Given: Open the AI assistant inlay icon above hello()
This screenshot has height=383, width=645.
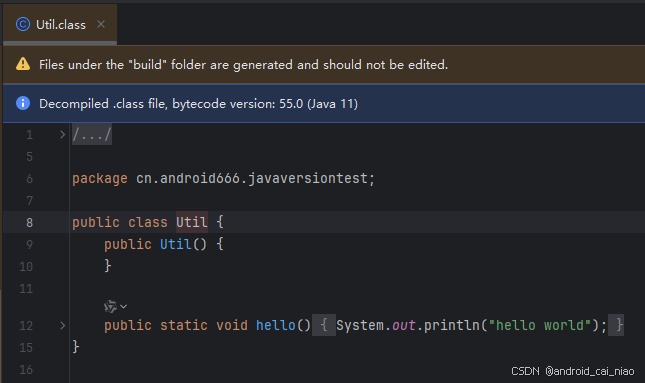Looking at the screenshot, I should (110, 306).
